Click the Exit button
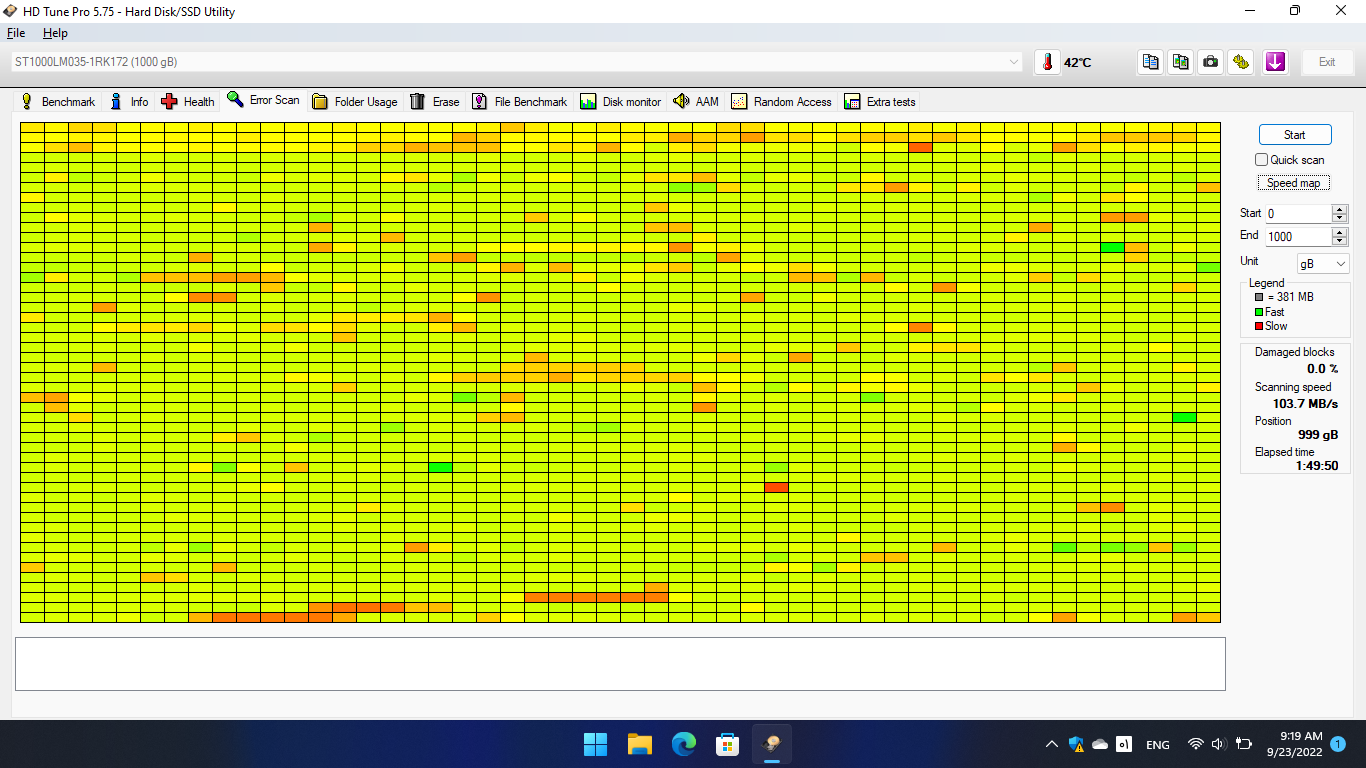The height and width of the screenshot is (768, 1366). click(x=1326, y=62)
